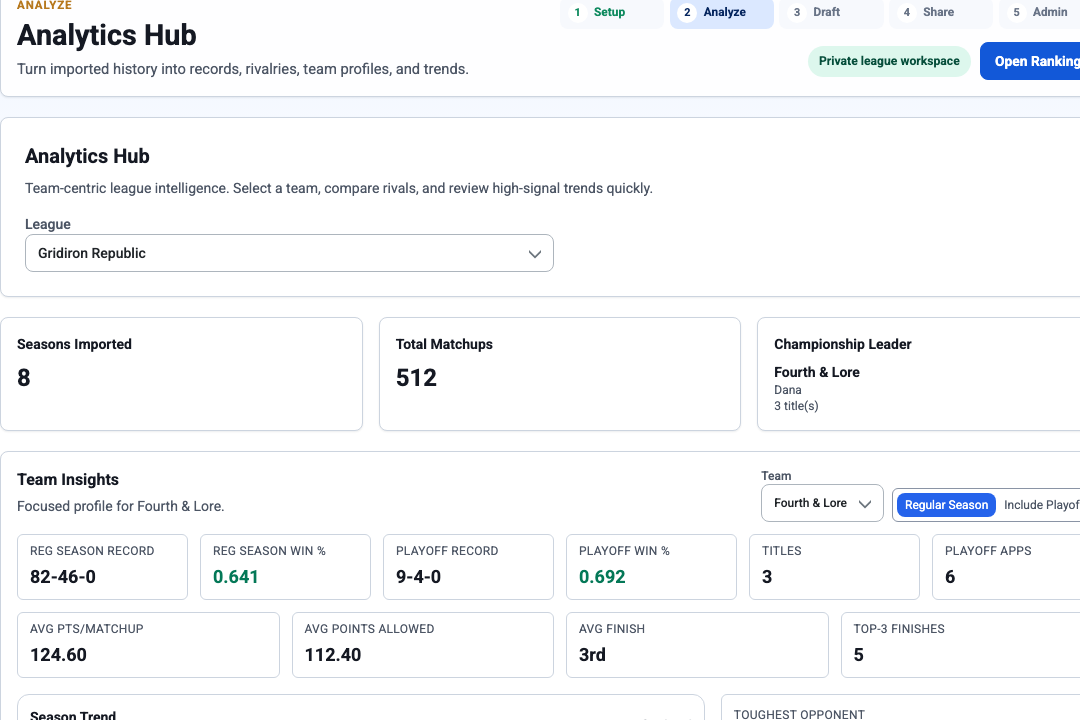Click the Toughest Opponent card
This screenshot has height=720, width=1080.
pyautogui.click(x=900, y=708)
